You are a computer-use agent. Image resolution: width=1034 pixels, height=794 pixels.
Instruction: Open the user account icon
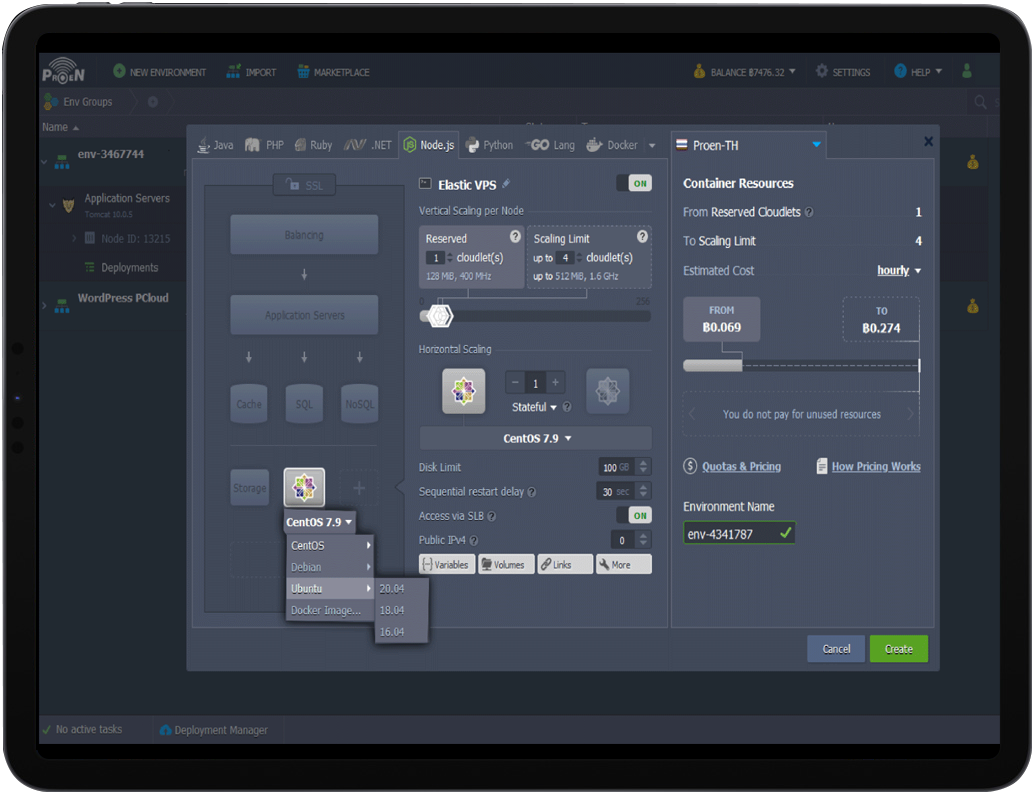click(967, 71)
